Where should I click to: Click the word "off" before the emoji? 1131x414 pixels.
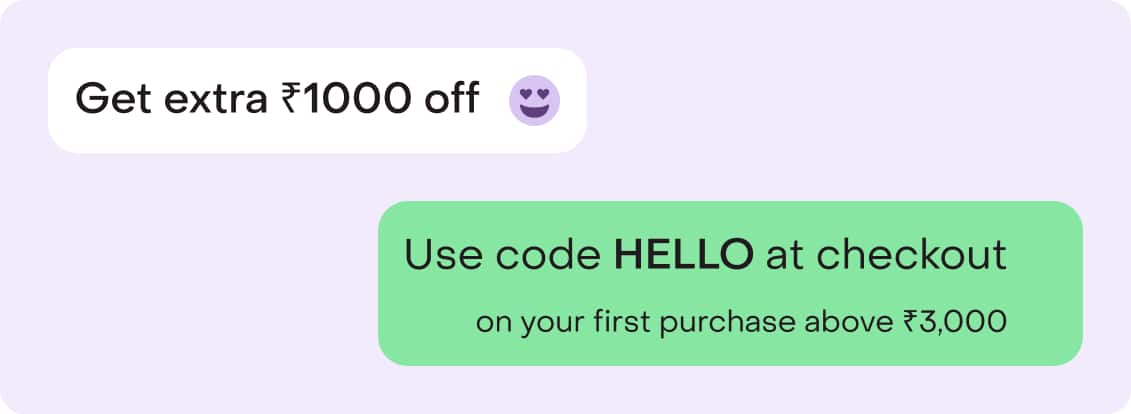click(x=452, y=98)
